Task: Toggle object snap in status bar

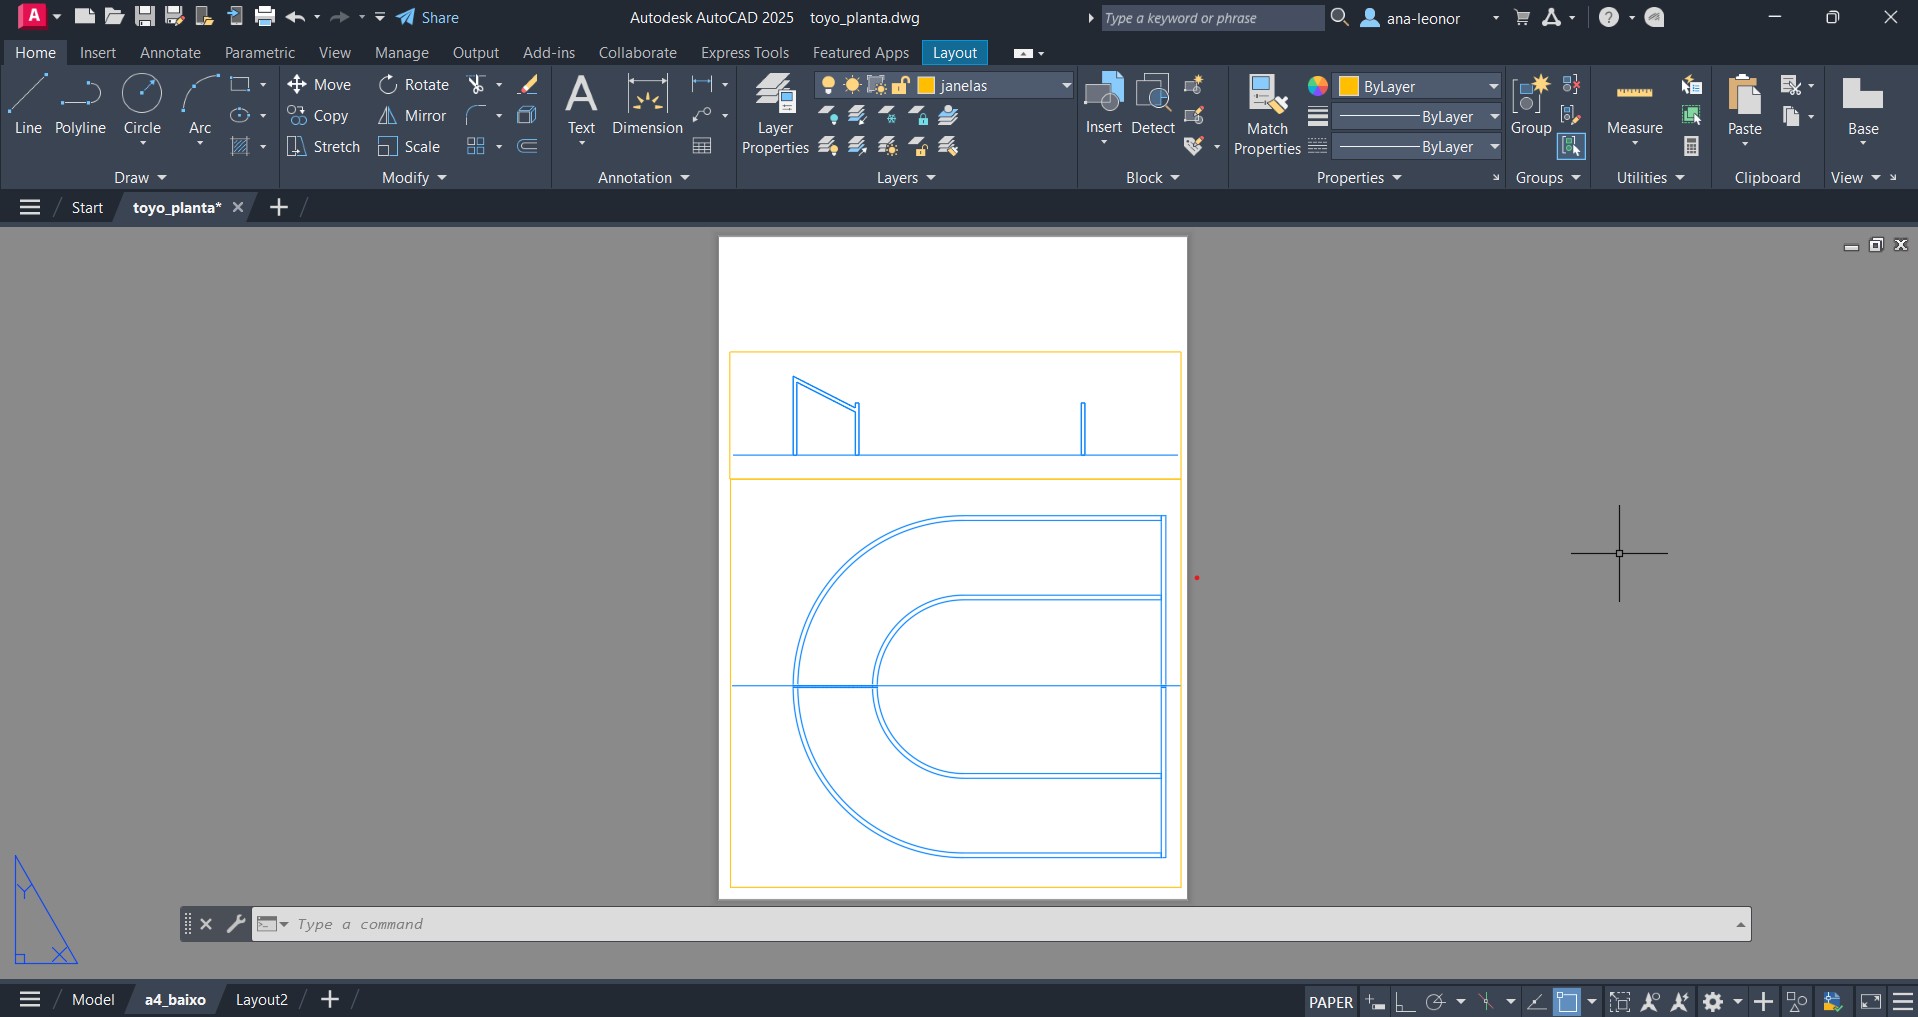Action: 1566,1001
